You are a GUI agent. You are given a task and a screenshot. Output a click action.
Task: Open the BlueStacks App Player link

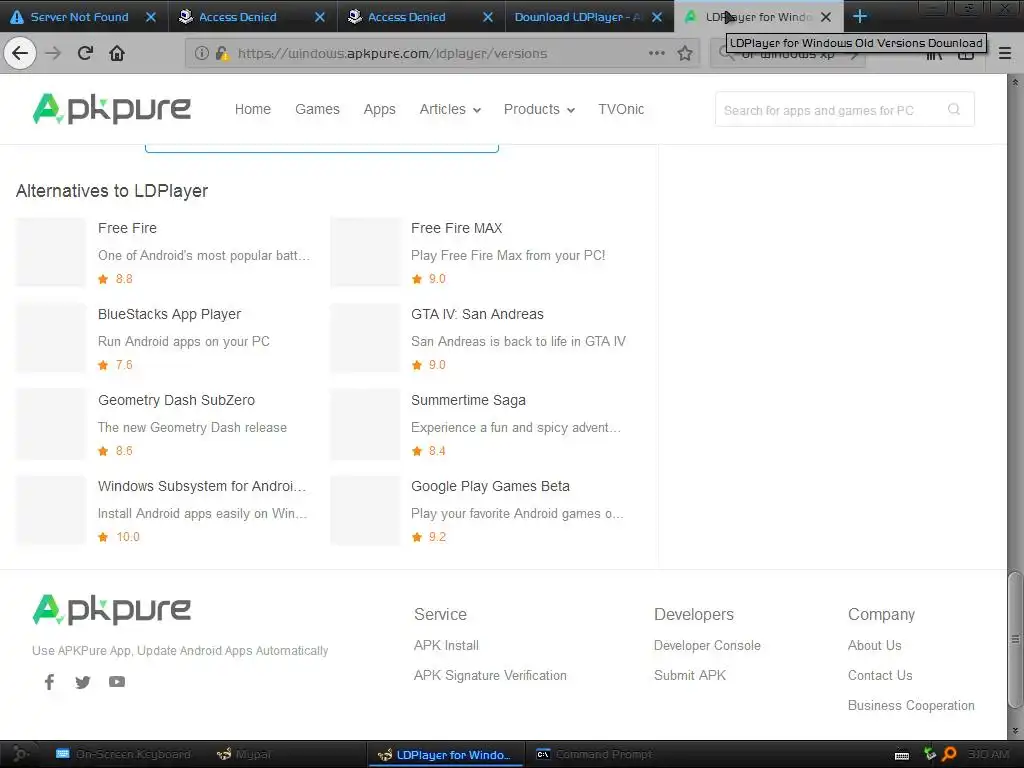(169, 314)
